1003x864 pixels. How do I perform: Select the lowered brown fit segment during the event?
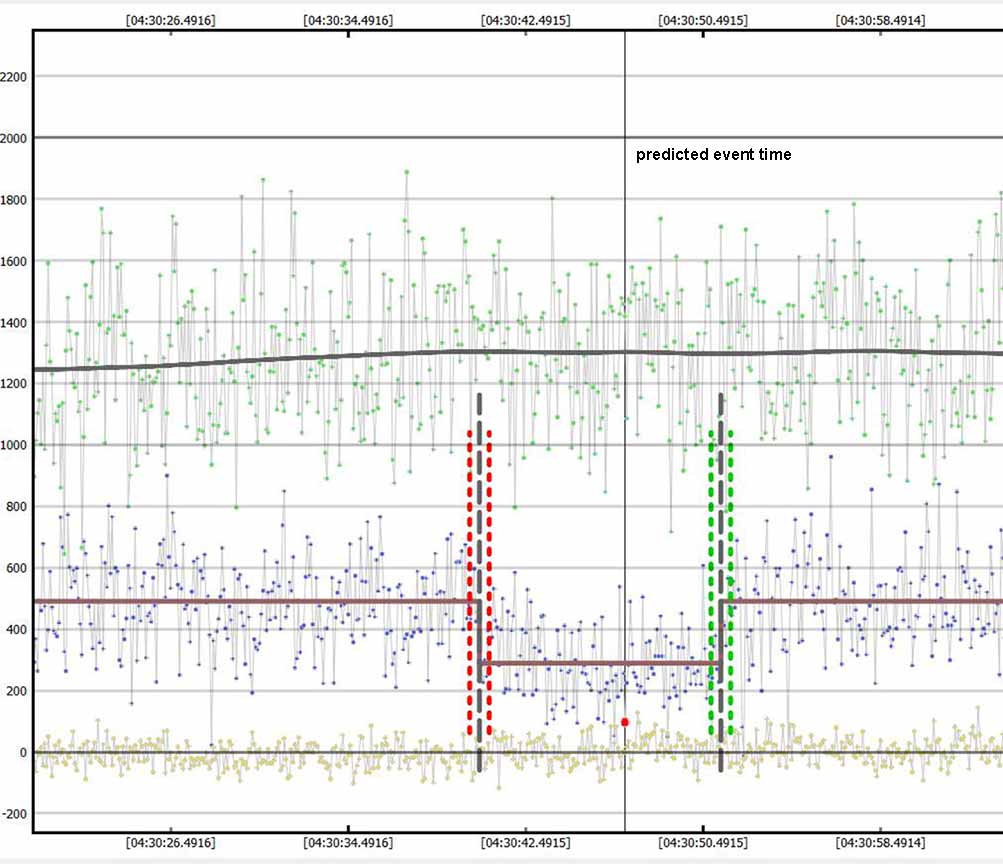click(600, 663)
